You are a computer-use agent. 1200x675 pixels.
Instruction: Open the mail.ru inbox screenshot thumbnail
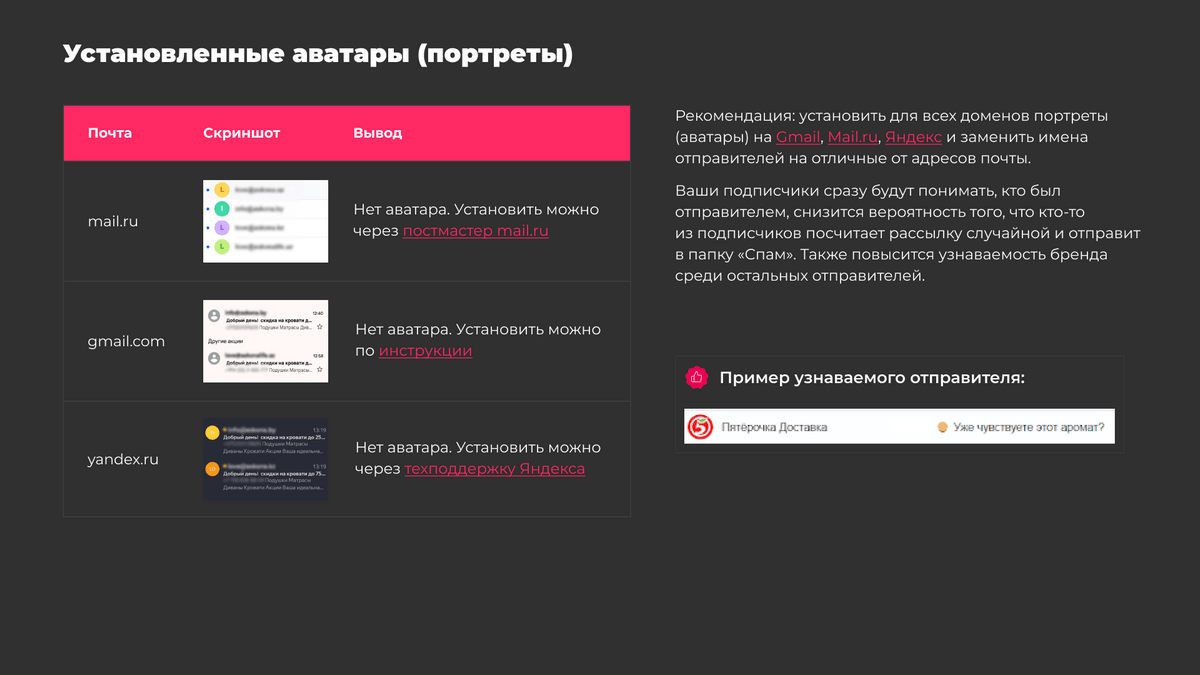(265, 221)
